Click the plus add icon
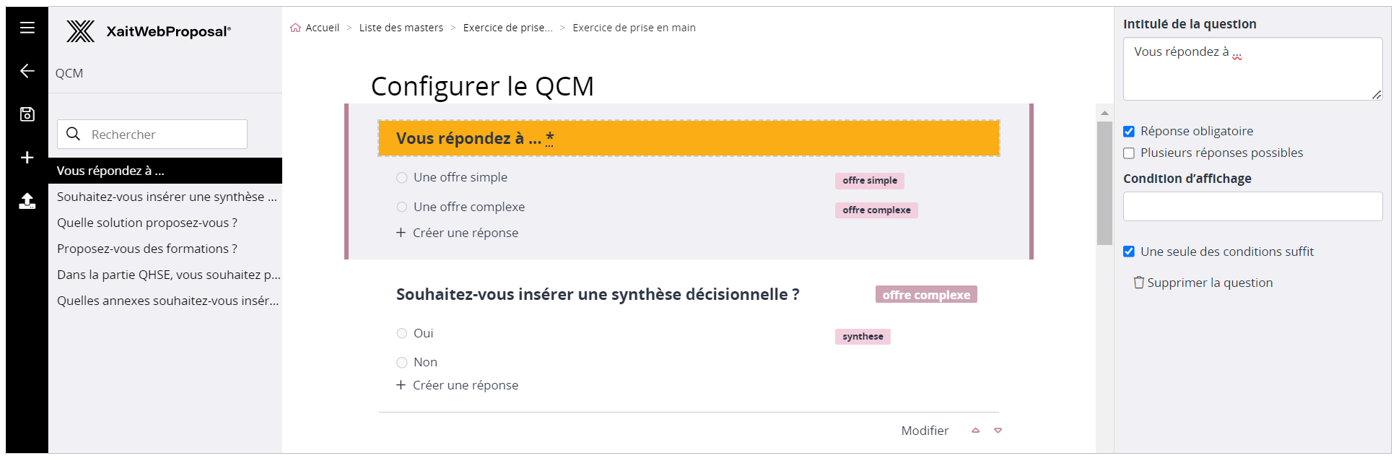 pyautogui.click(x=27, y=157)
